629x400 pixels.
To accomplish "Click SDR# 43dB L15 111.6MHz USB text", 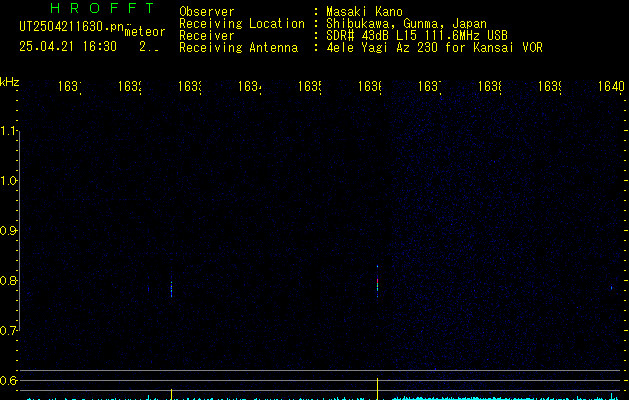I will coord(417,36).
